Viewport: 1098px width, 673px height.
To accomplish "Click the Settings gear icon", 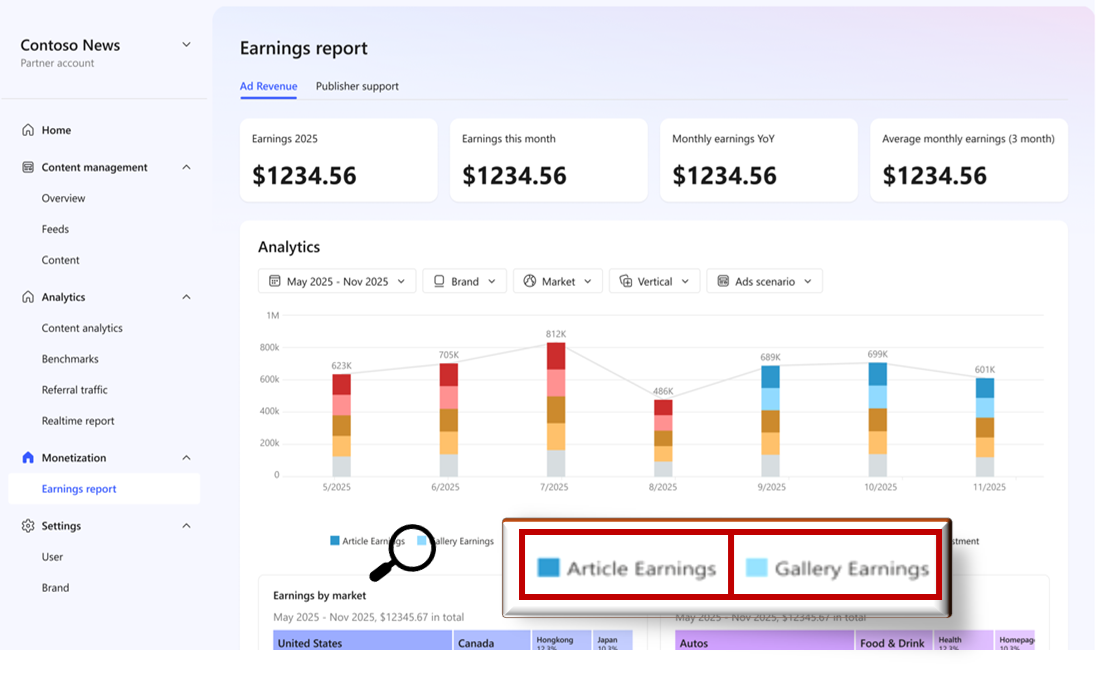I will coord(28,526).
